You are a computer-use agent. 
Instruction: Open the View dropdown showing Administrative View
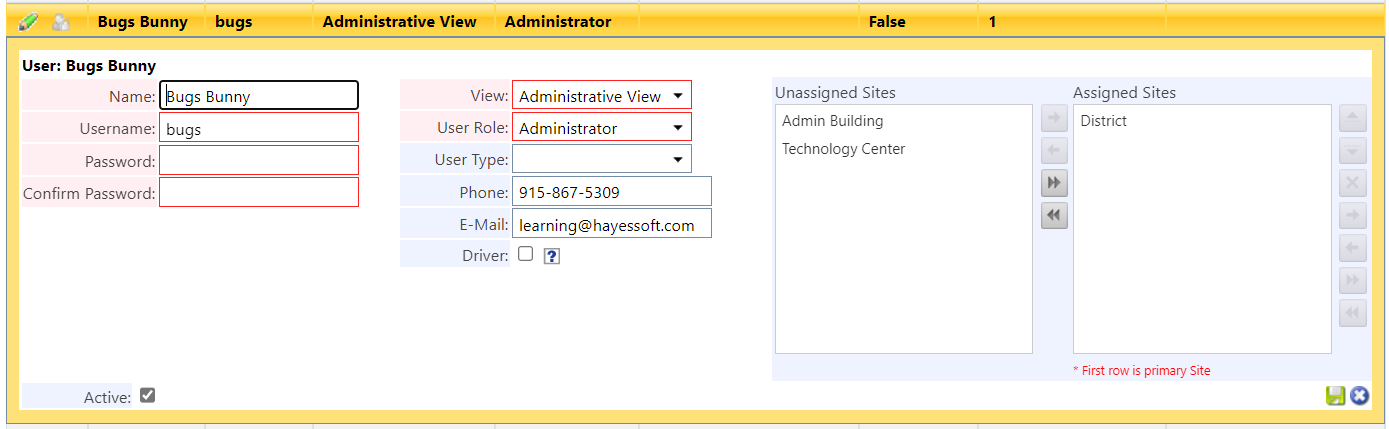click(x=602, y=96)
